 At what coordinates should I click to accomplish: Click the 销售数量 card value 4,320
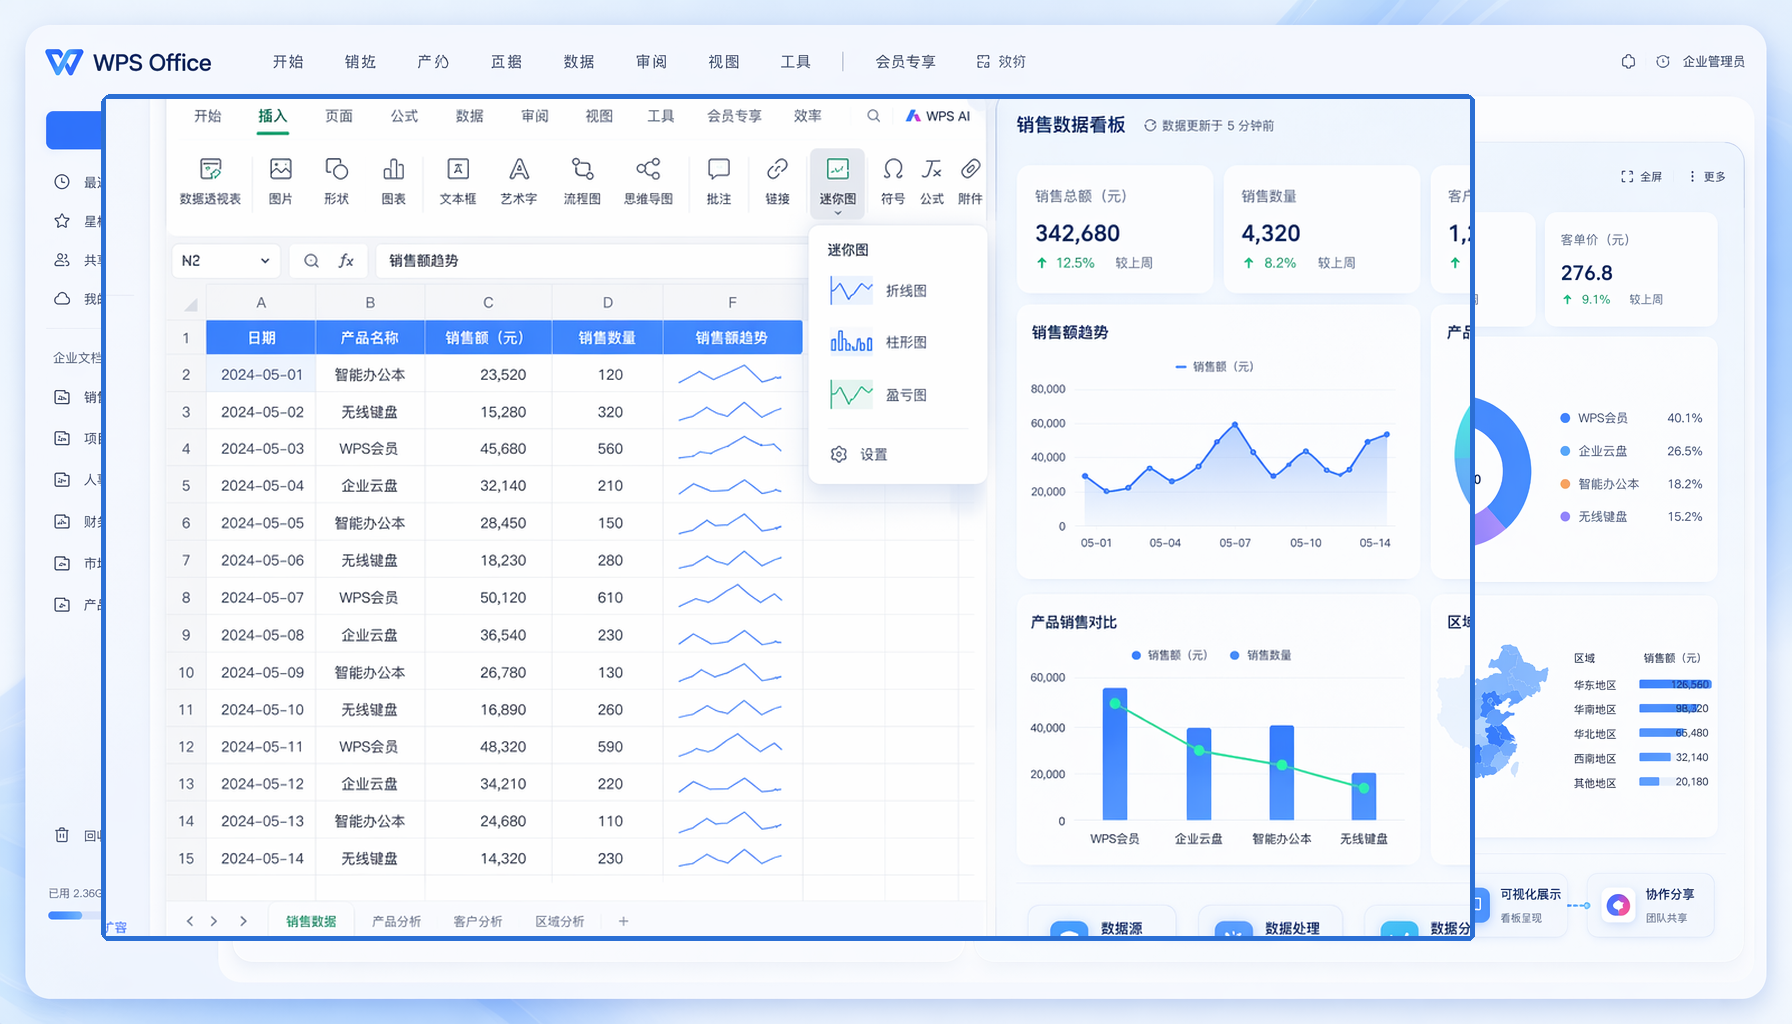[x=1270, y=233]
